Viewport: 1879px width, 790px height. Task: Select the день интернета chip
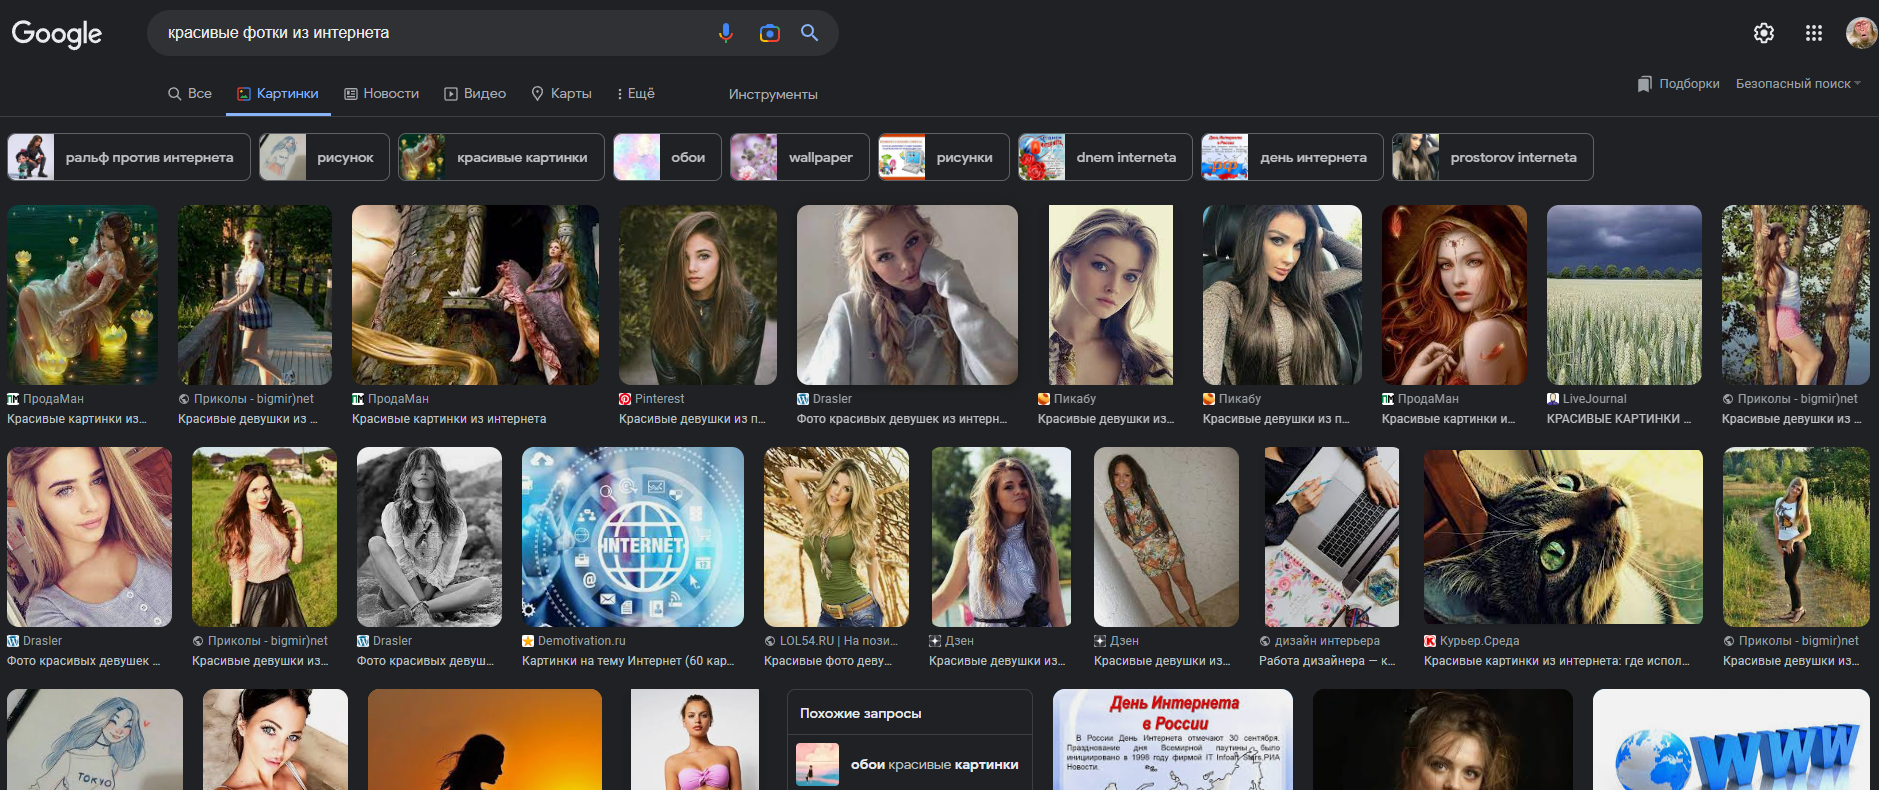[x=1292, y=157]
